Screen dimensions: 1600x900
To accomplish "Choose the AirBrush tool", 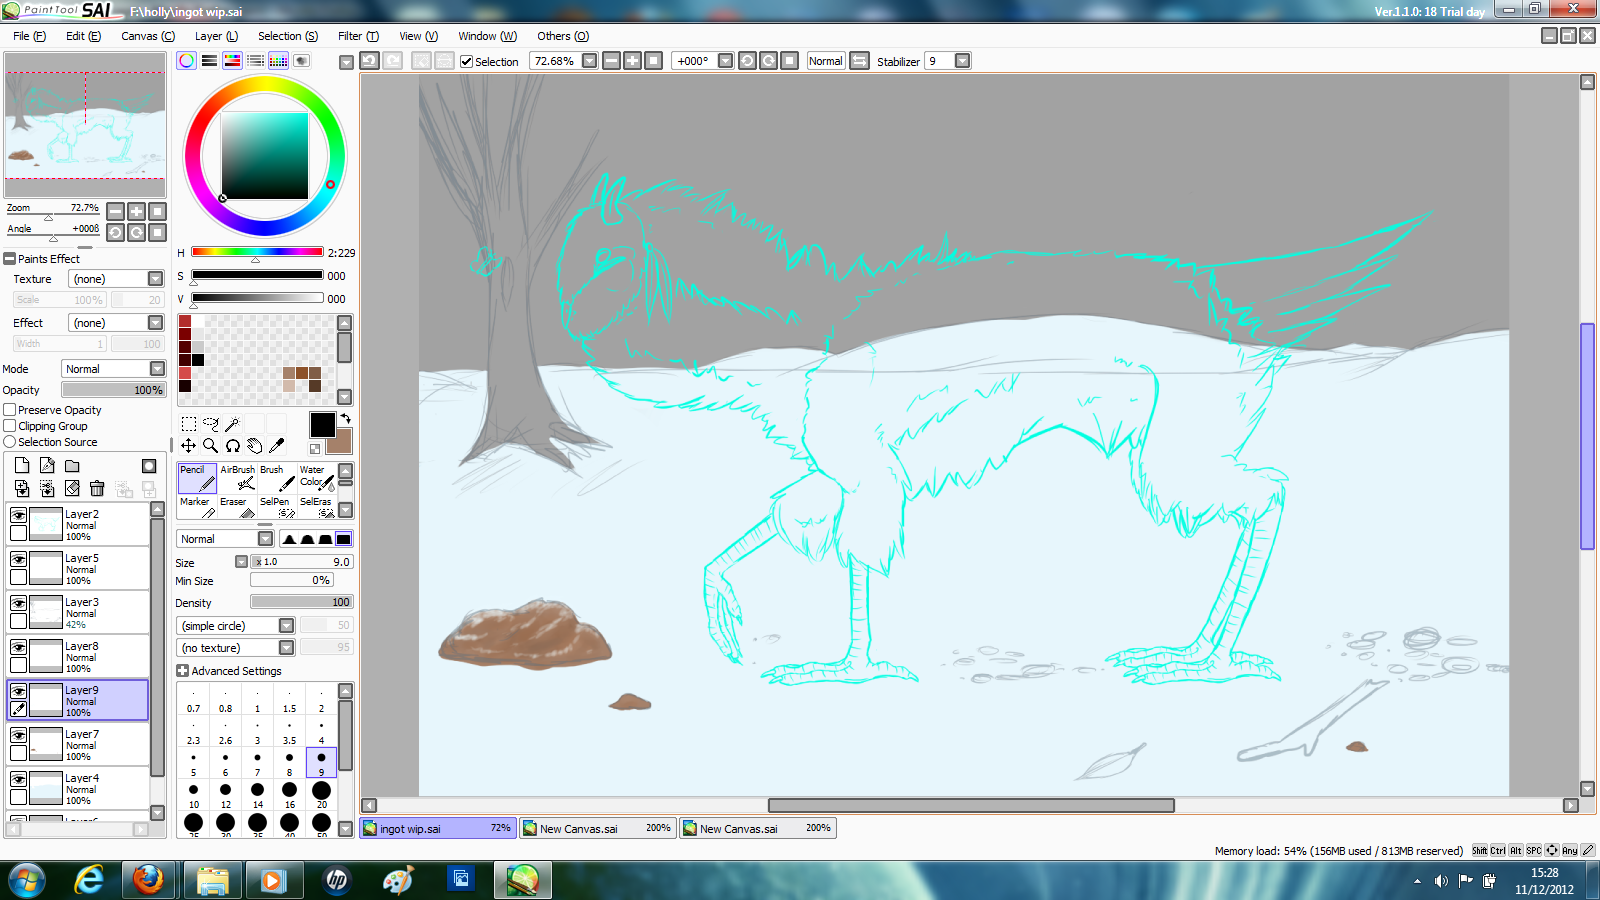I will click(x=237, y=477).
